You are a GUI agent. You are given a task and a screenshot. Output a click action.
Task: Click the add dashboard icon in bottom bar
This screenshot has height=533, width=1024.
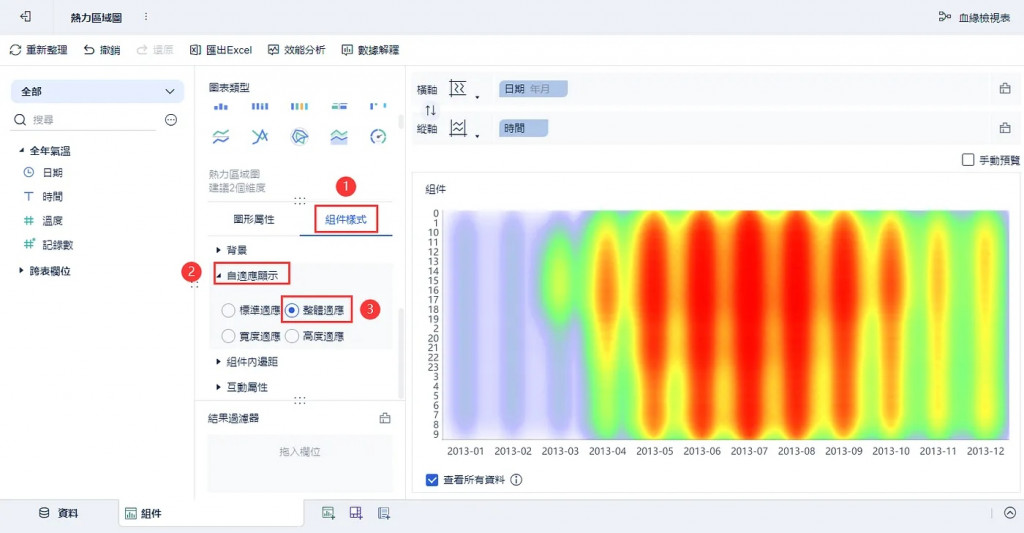click(356, 513)
